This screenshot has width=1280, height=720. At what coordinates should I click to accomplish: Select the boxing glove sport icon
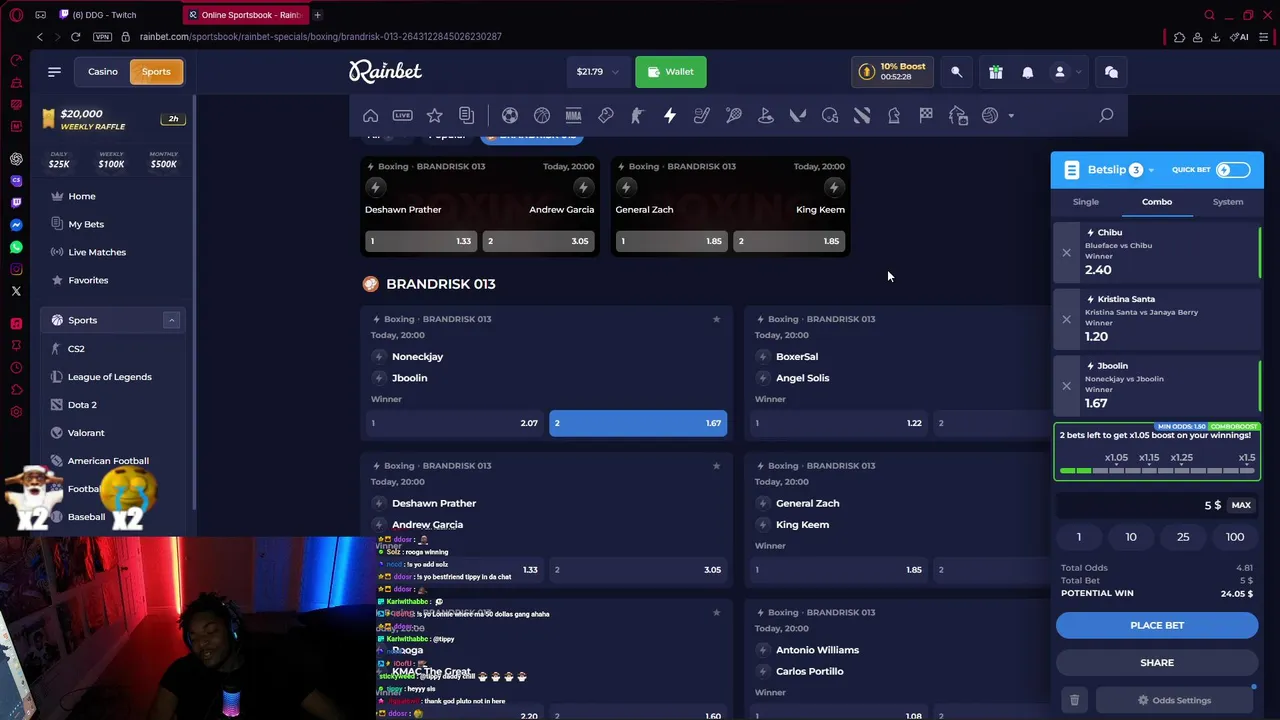coord(606,116)
